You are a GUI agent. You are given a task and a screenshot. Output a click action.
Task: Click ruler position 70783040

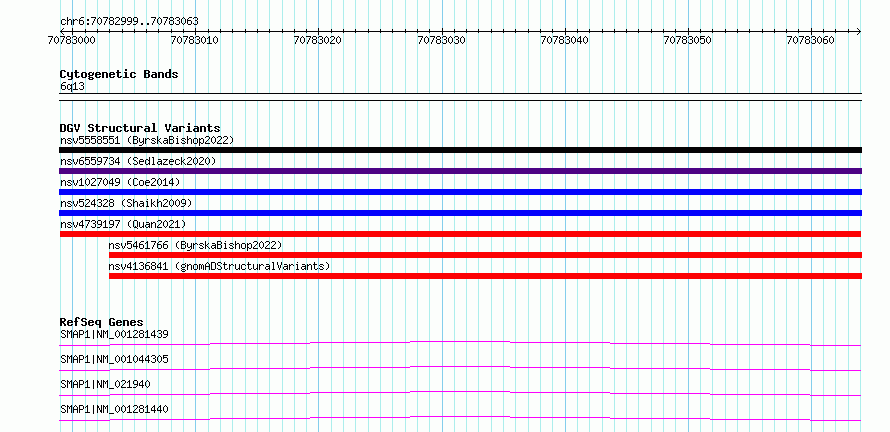565,41
